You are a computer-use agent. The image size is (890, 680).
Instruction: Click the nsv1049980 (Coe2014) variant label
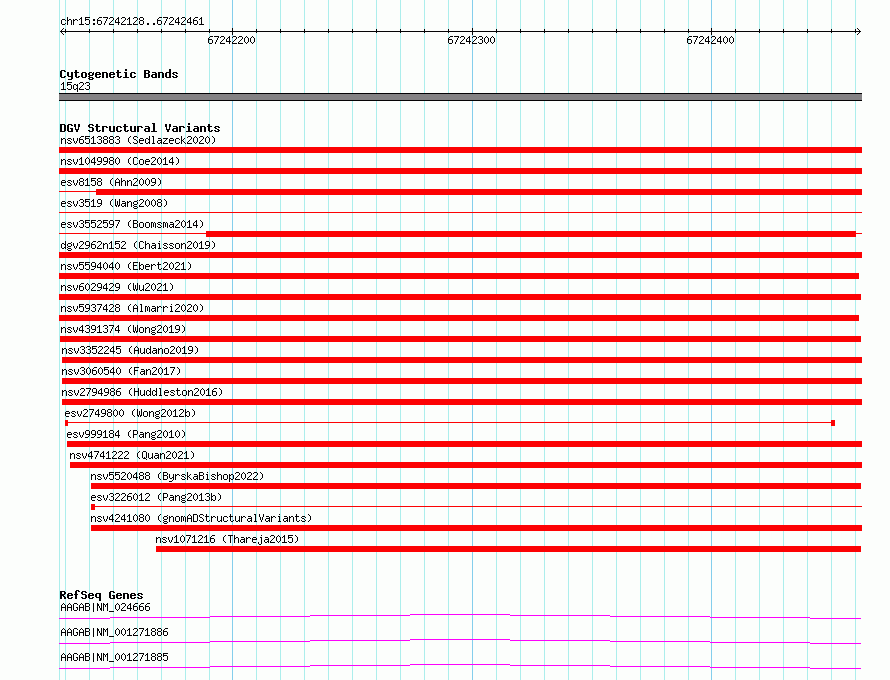coord(120,161)
